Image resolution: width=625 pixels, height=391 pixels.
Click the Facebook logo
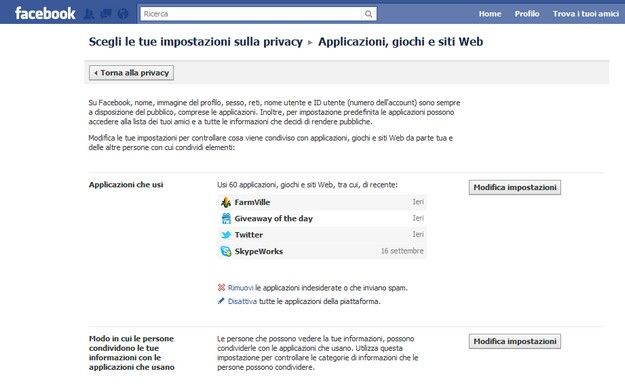coord(45,14)
